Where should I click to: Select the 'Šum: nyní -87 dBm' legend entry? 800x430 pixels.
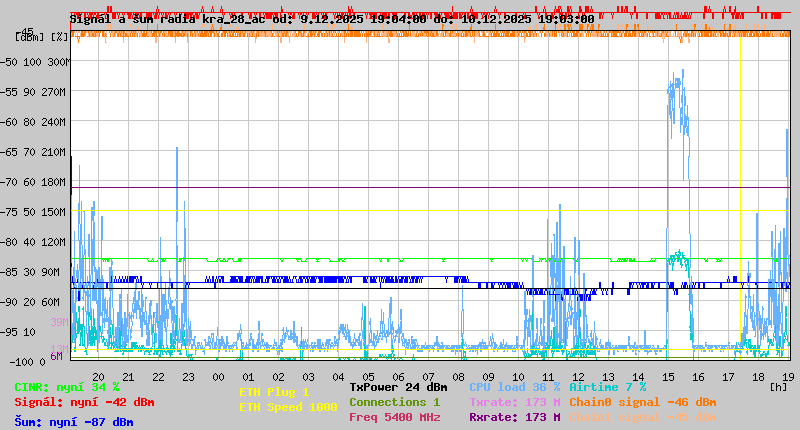coord(74,422)
